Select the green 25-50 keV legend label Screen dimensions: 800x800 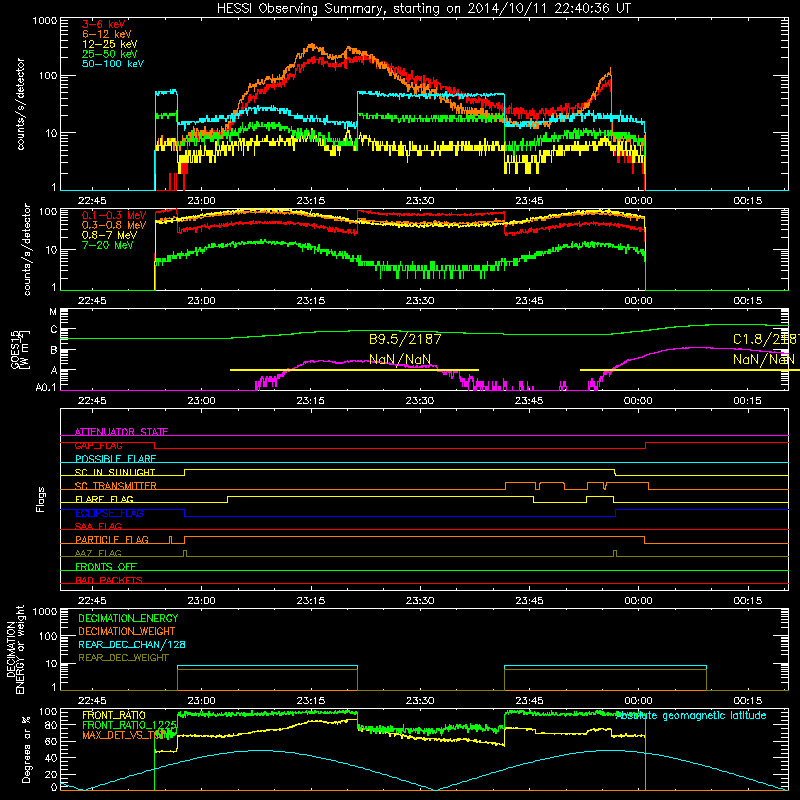(110, 54)
